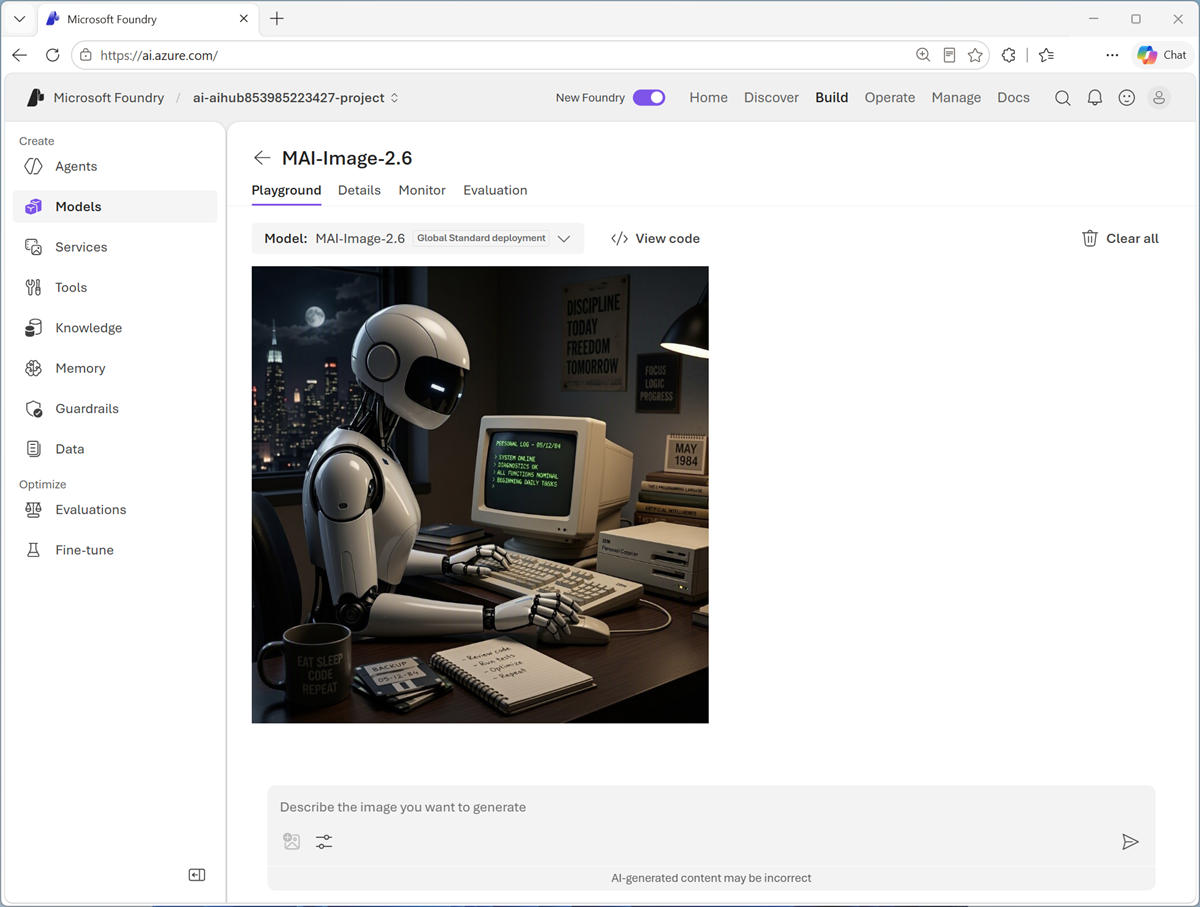1200x907 pixels.
Task: Open the Docs link
Action: click(1013, 98)
